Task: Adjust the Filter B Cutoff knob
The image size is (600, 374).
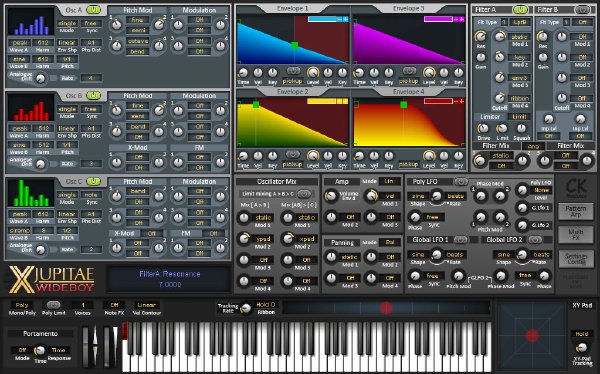Action: (562, 98)
